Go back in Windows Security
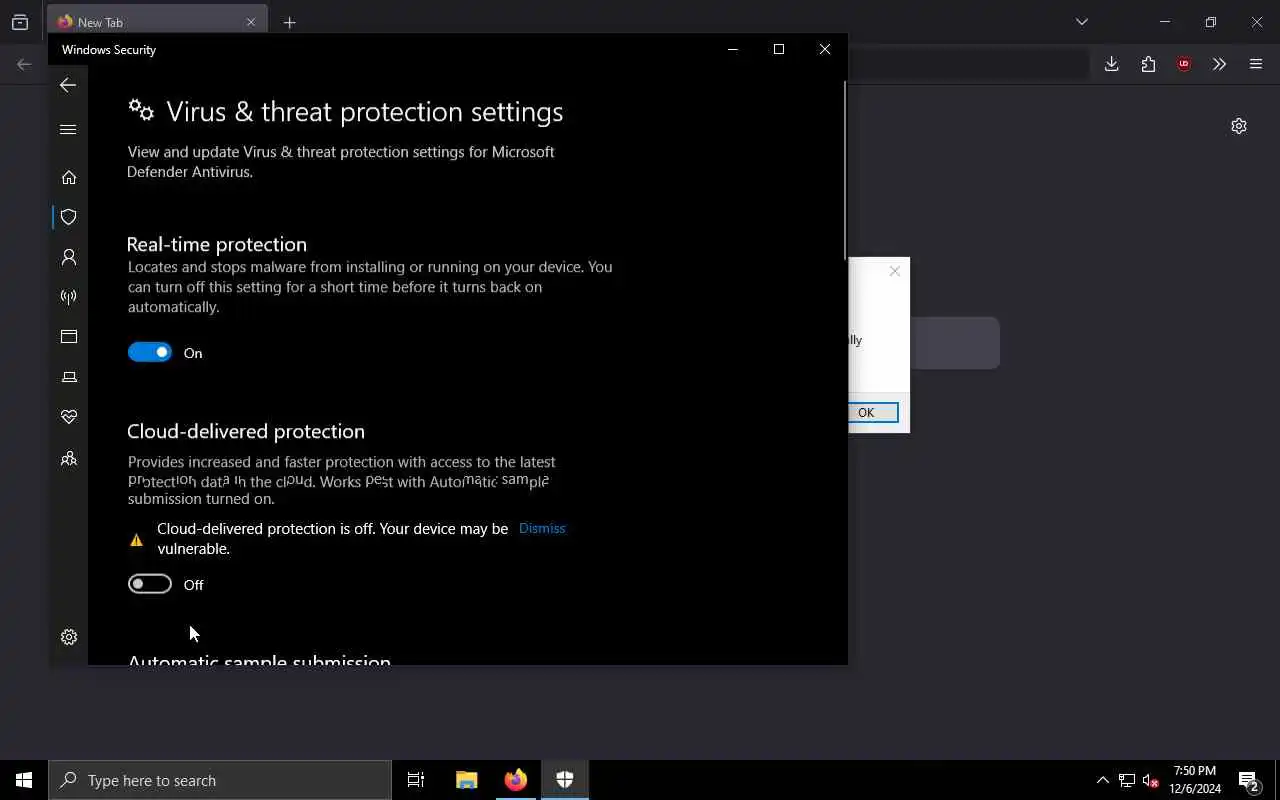 68,85
